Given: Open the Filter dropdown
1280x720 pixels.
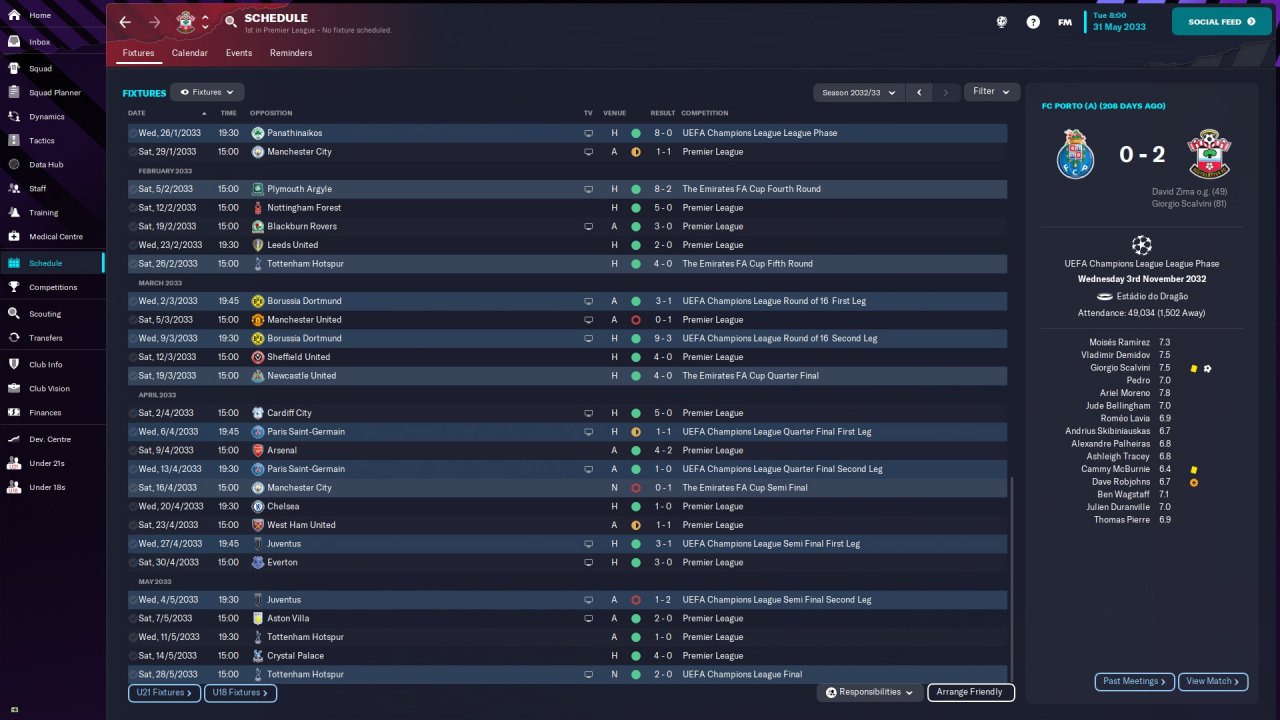Looking at the screenshot, I should point(992,91).
